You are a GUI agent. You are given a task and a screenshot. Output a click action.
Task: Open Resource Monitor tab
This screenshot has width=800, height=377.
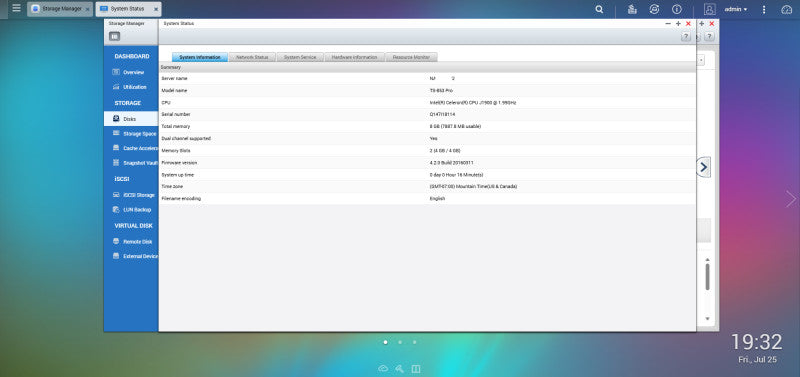coord(411,57)
